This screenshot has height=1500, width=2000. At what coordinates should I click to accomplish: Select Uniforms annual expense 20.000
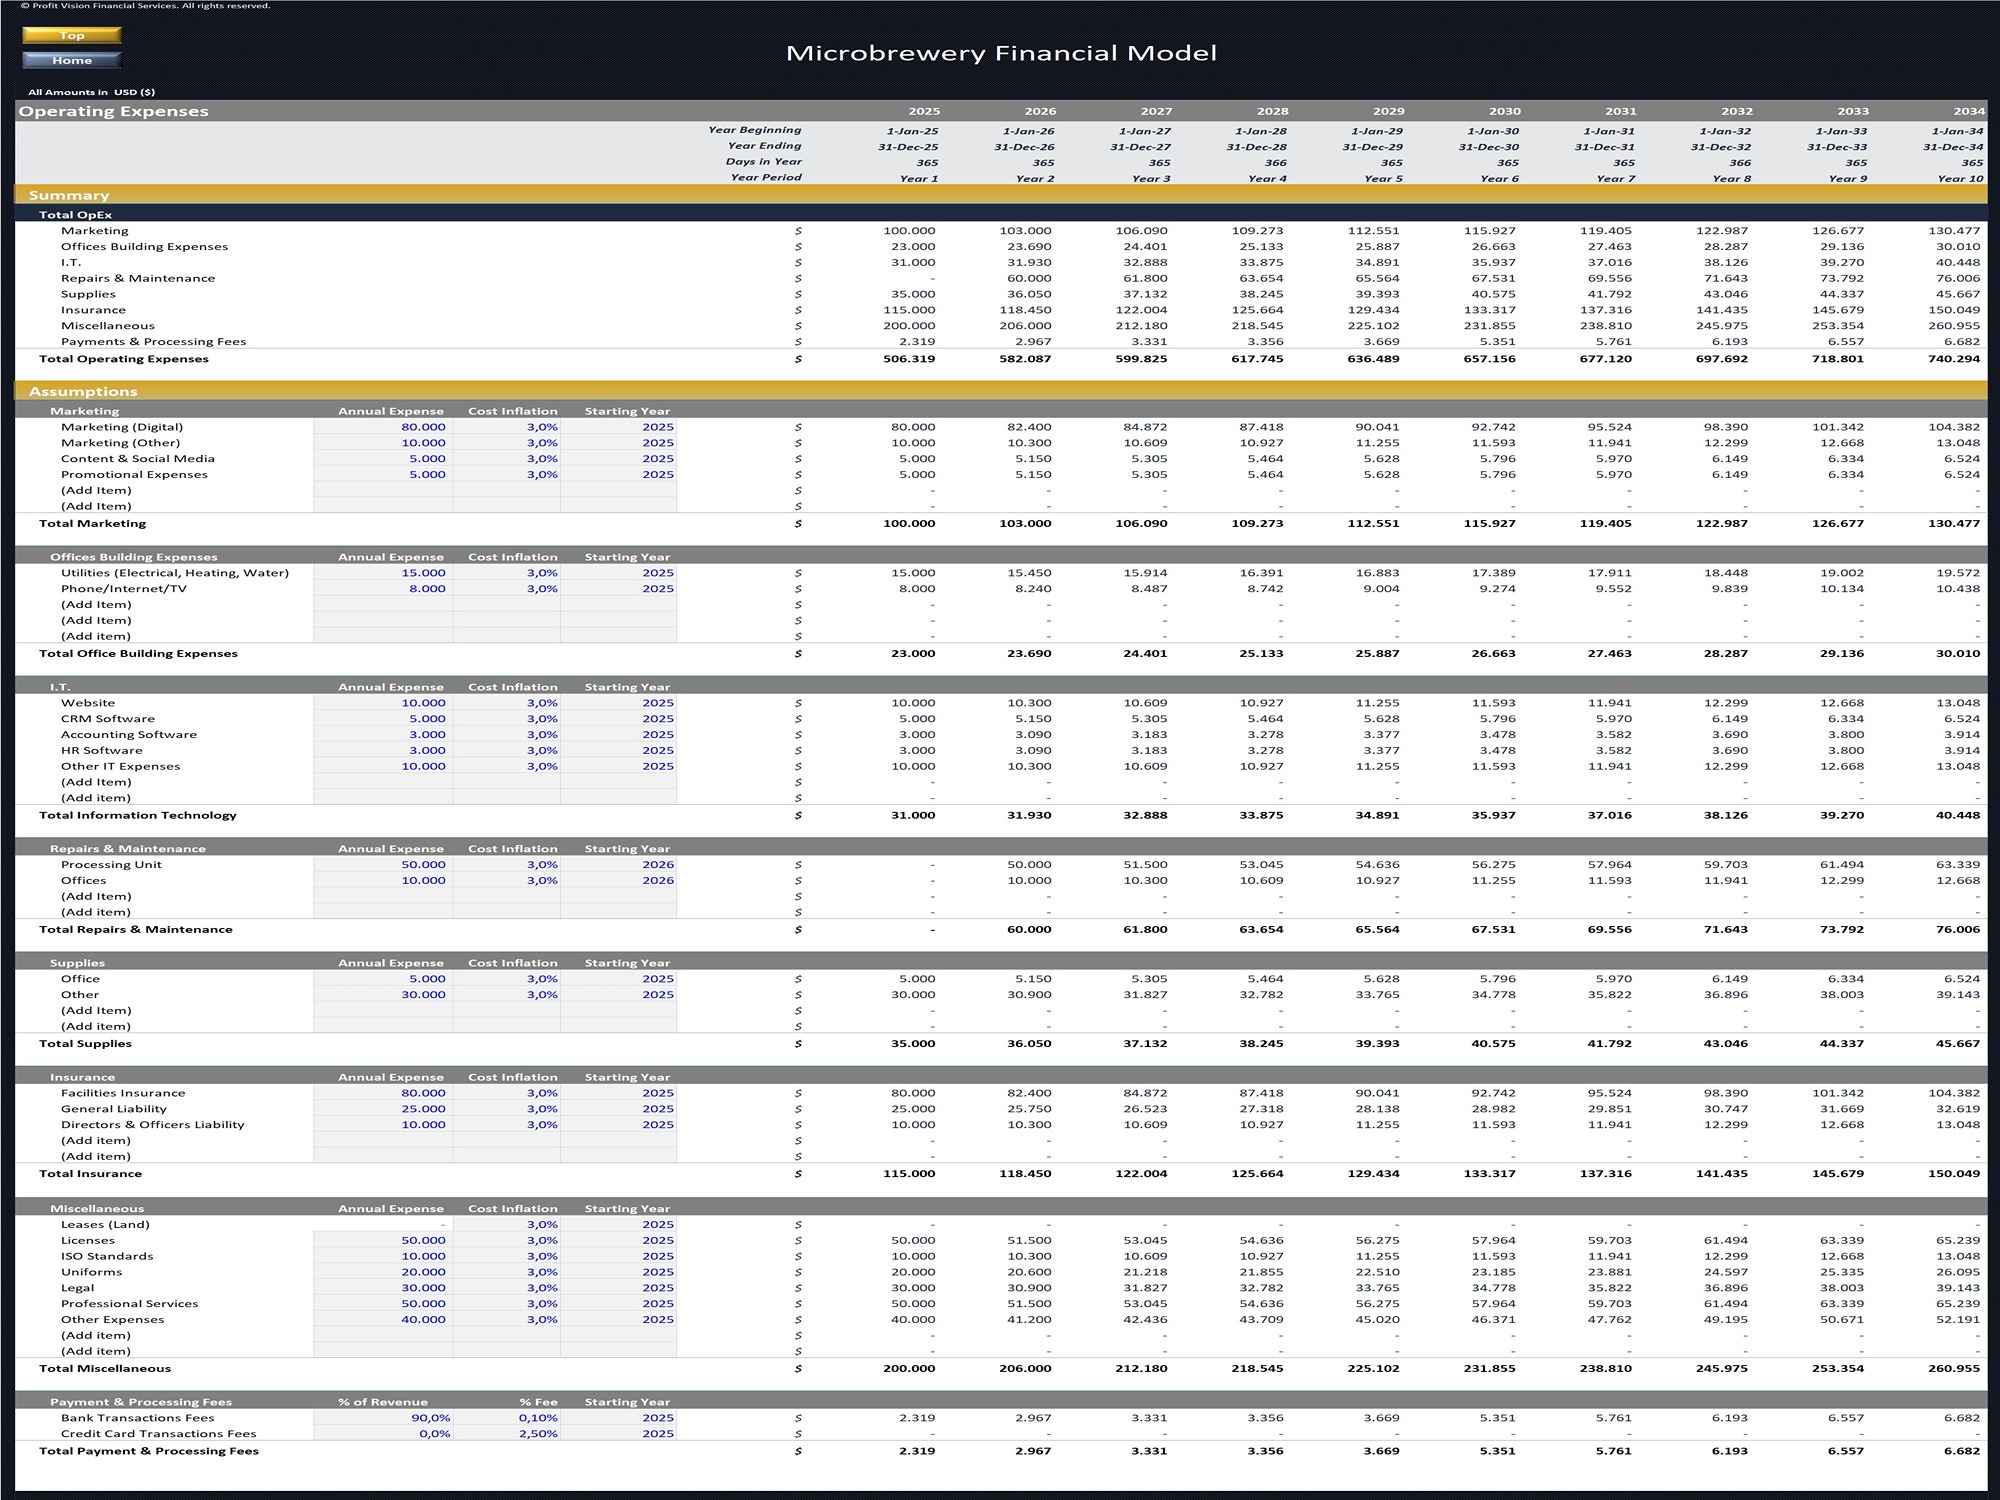383,1273
